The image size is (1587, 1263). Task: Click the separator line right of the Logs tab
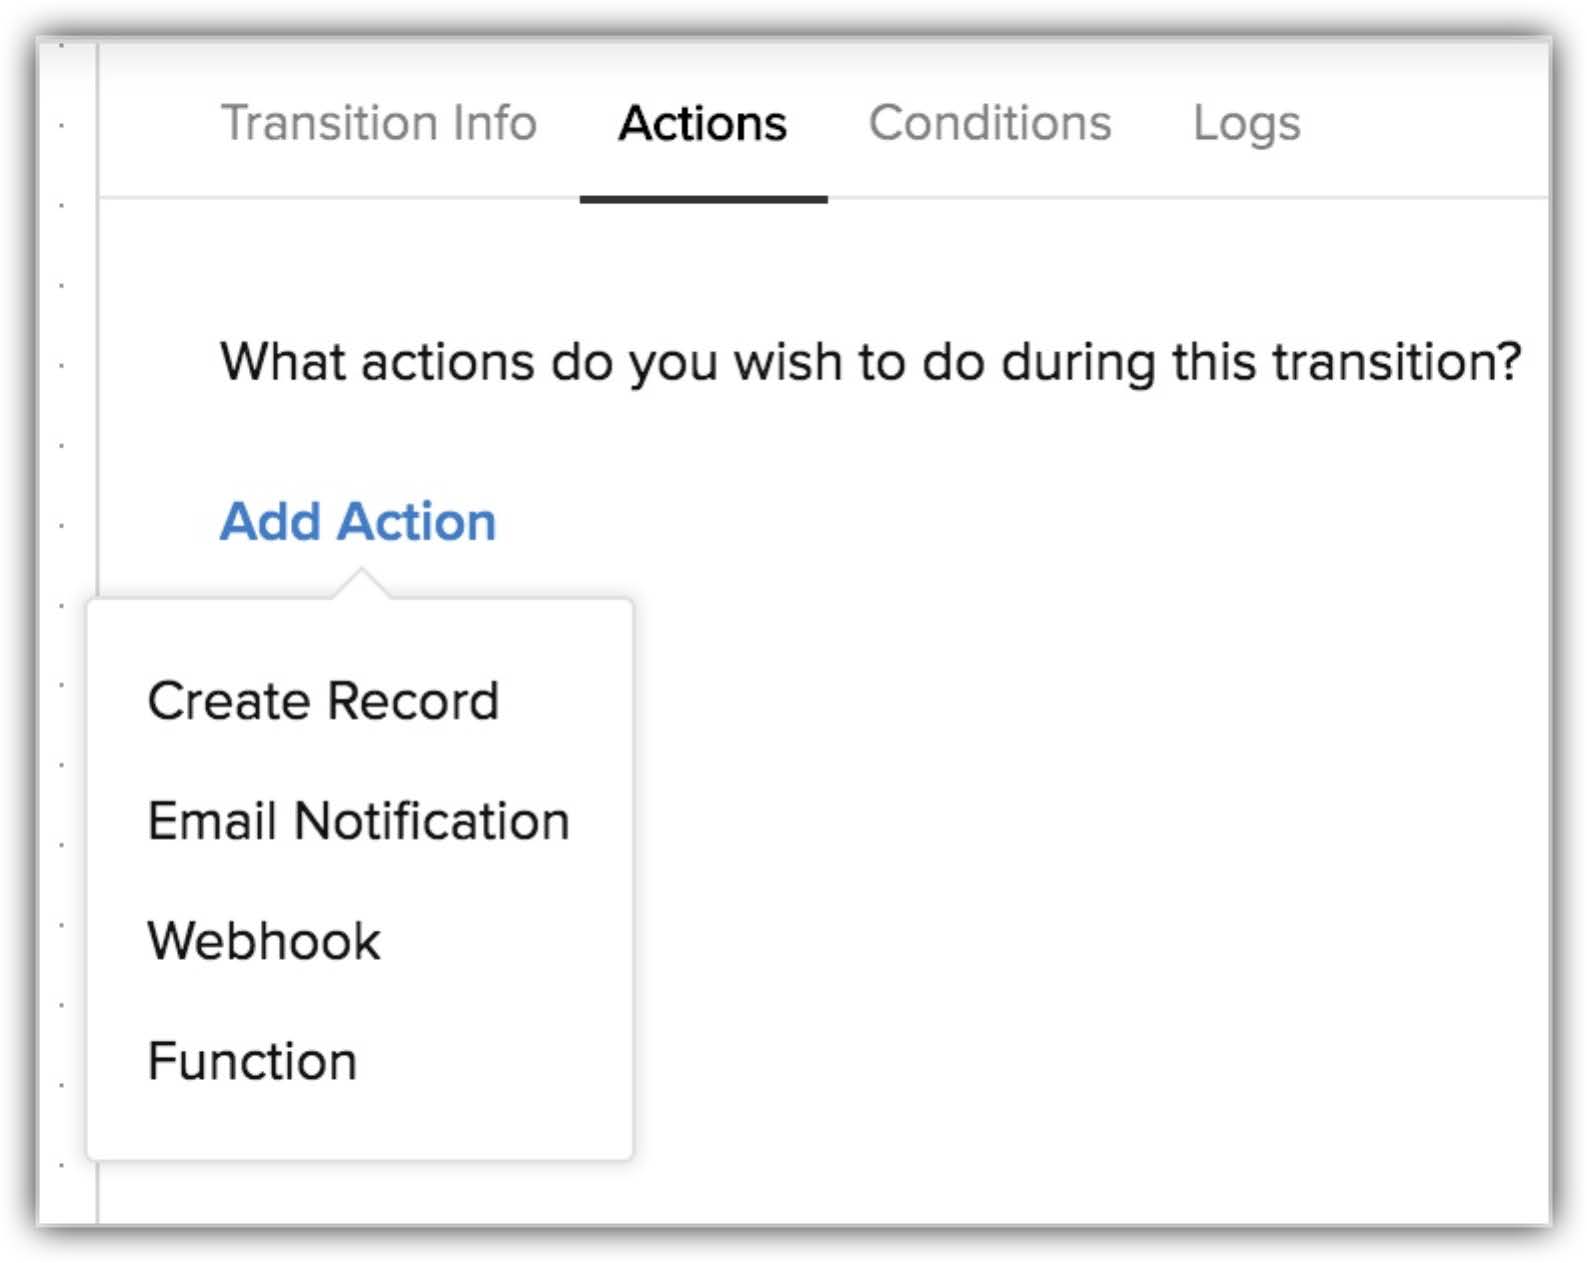pos(1420,198)
